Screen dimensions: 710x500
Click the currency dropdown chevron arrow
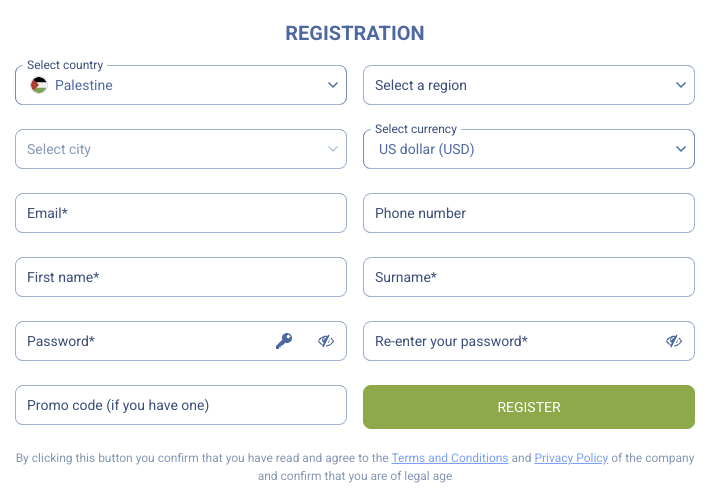(681, 150)
